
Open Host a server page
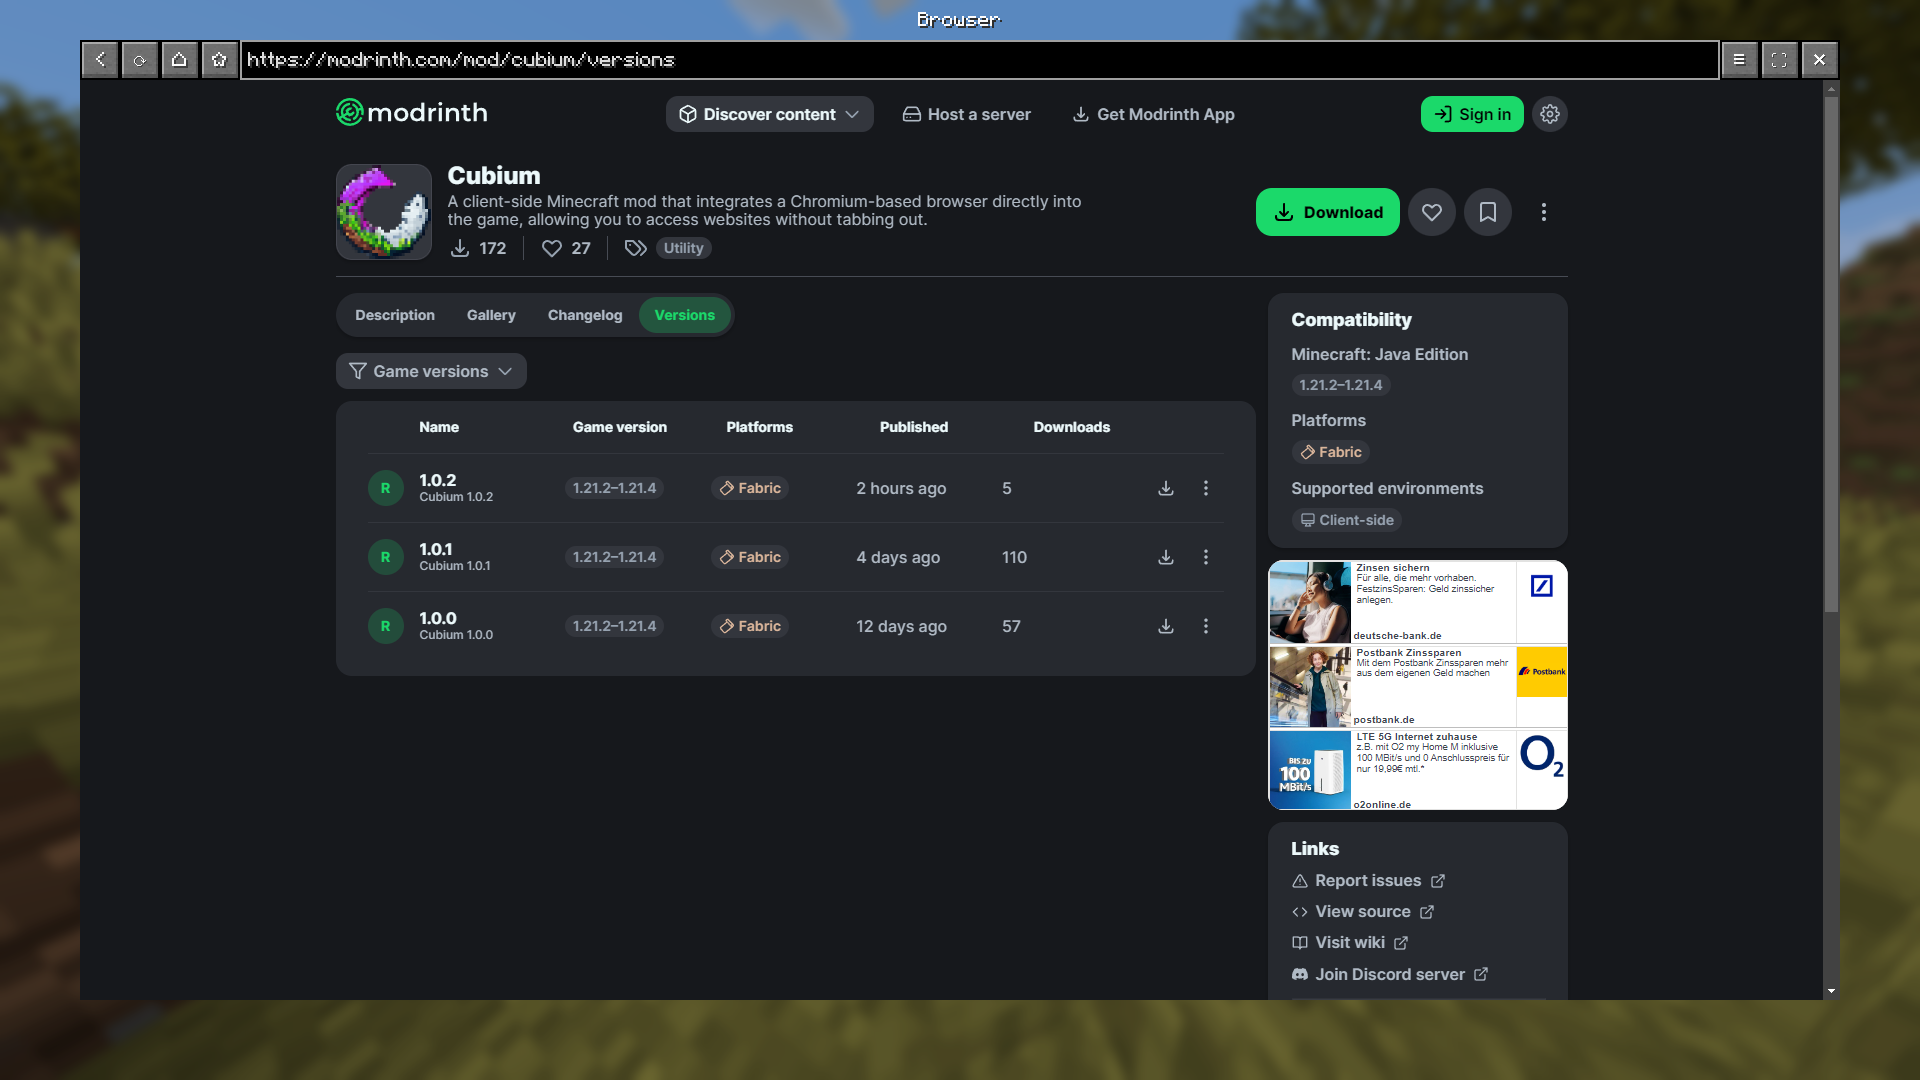click(966, 114)
